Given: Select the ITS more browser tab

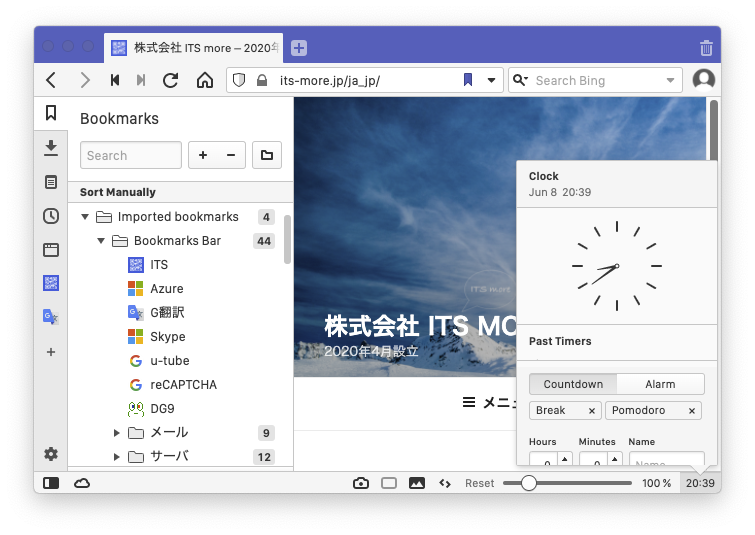Looking at the screenshot, I should (x=193, y=47).
